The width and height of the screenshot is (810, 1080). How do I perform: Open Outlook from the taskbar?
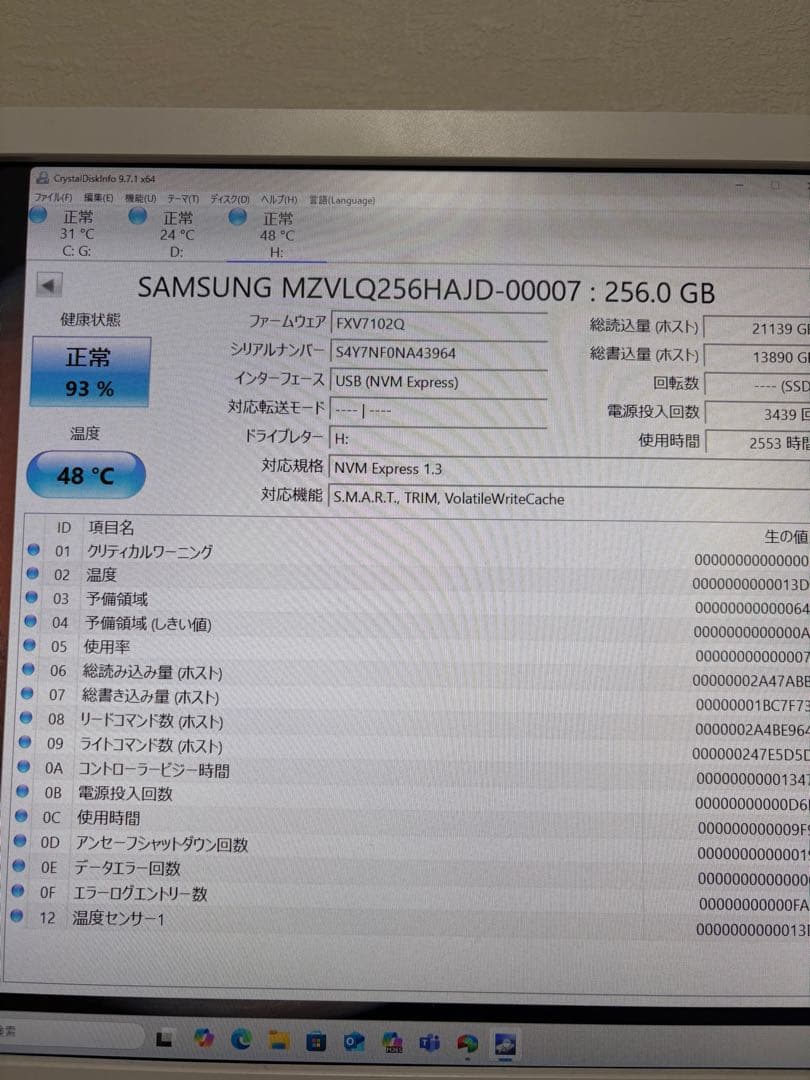pyautogui.click(x=355, y=1041)
